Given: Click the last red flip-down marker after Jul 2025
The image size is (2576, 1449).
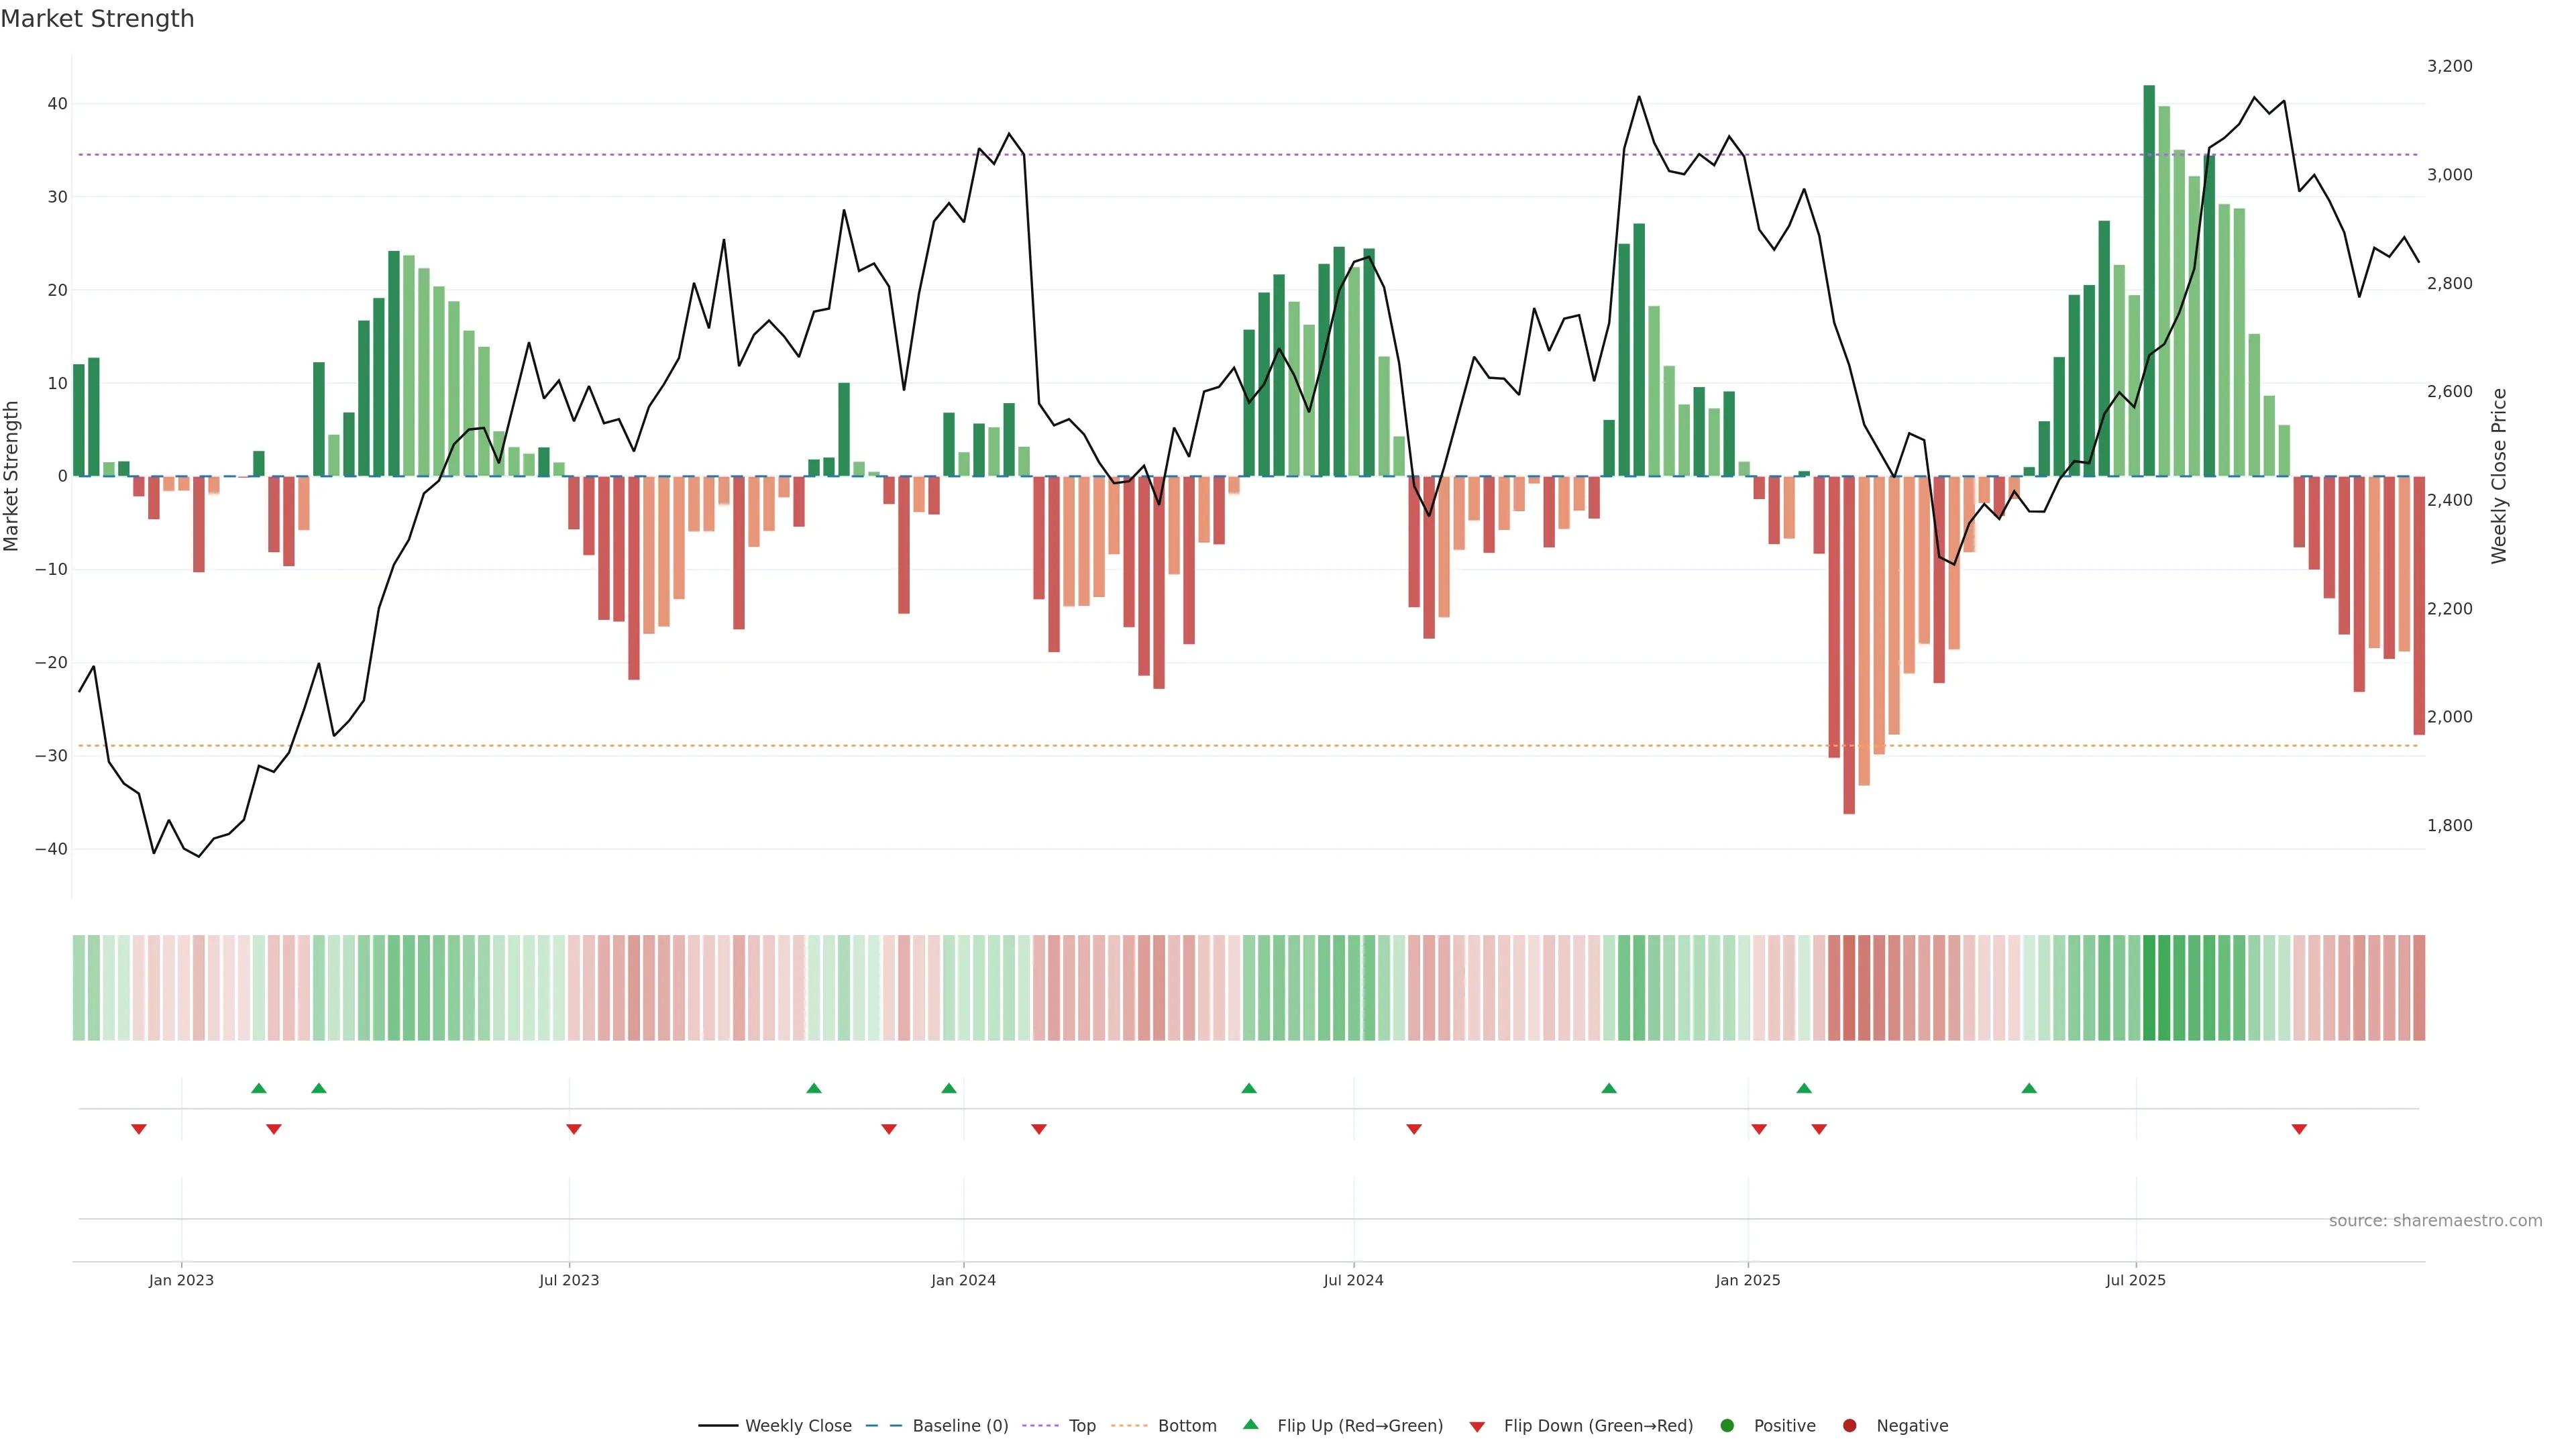Looking at the screenshot, I should coord(2299,1129).
